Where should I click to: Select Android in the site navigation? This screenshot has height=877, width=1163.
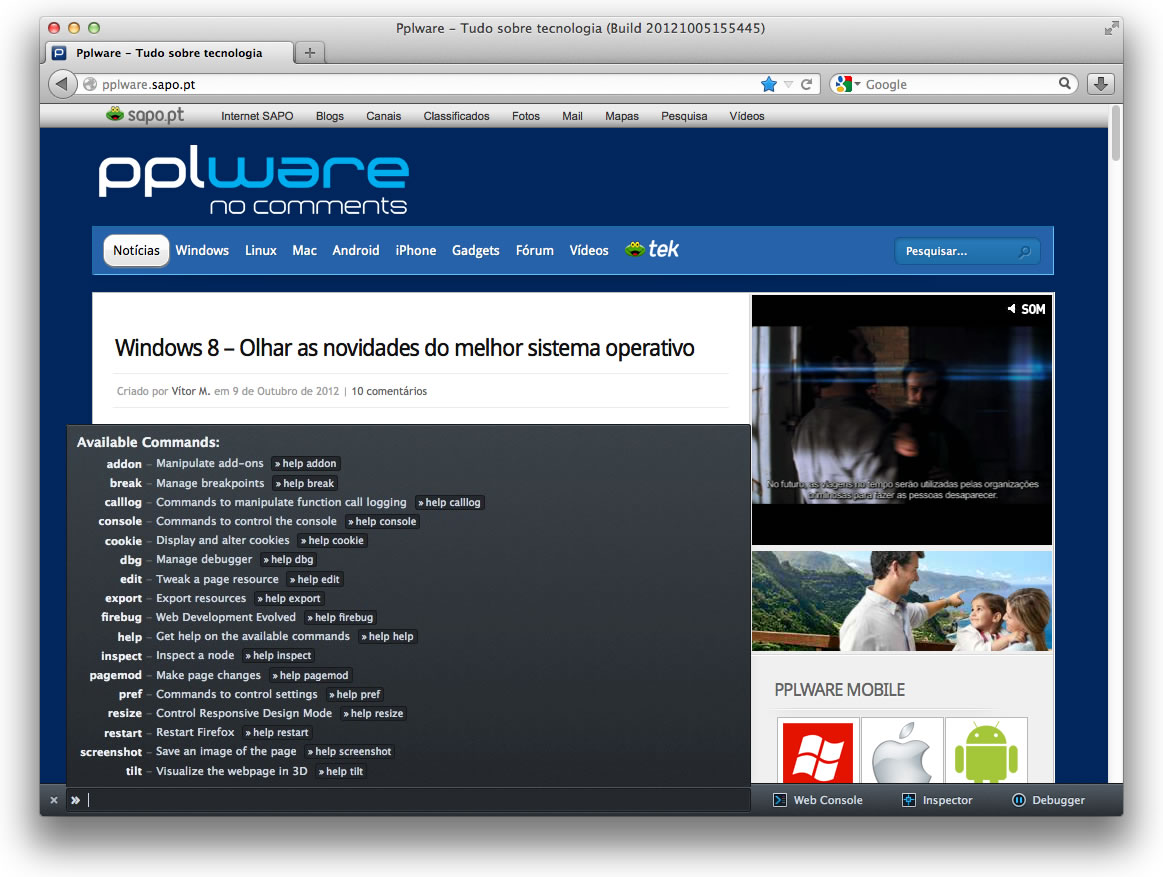coord(355,251)
